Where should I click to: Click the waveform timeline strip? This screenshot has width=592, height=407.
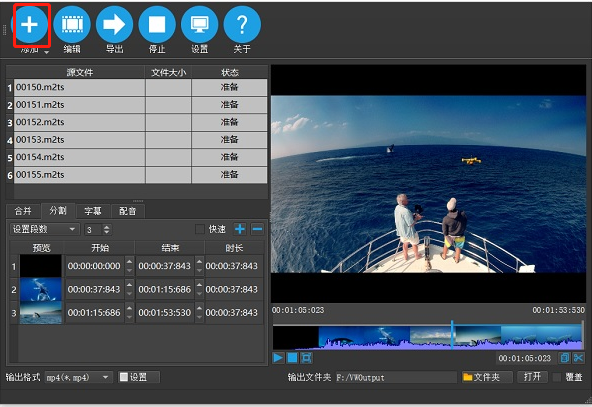click(x=427, y=338)
